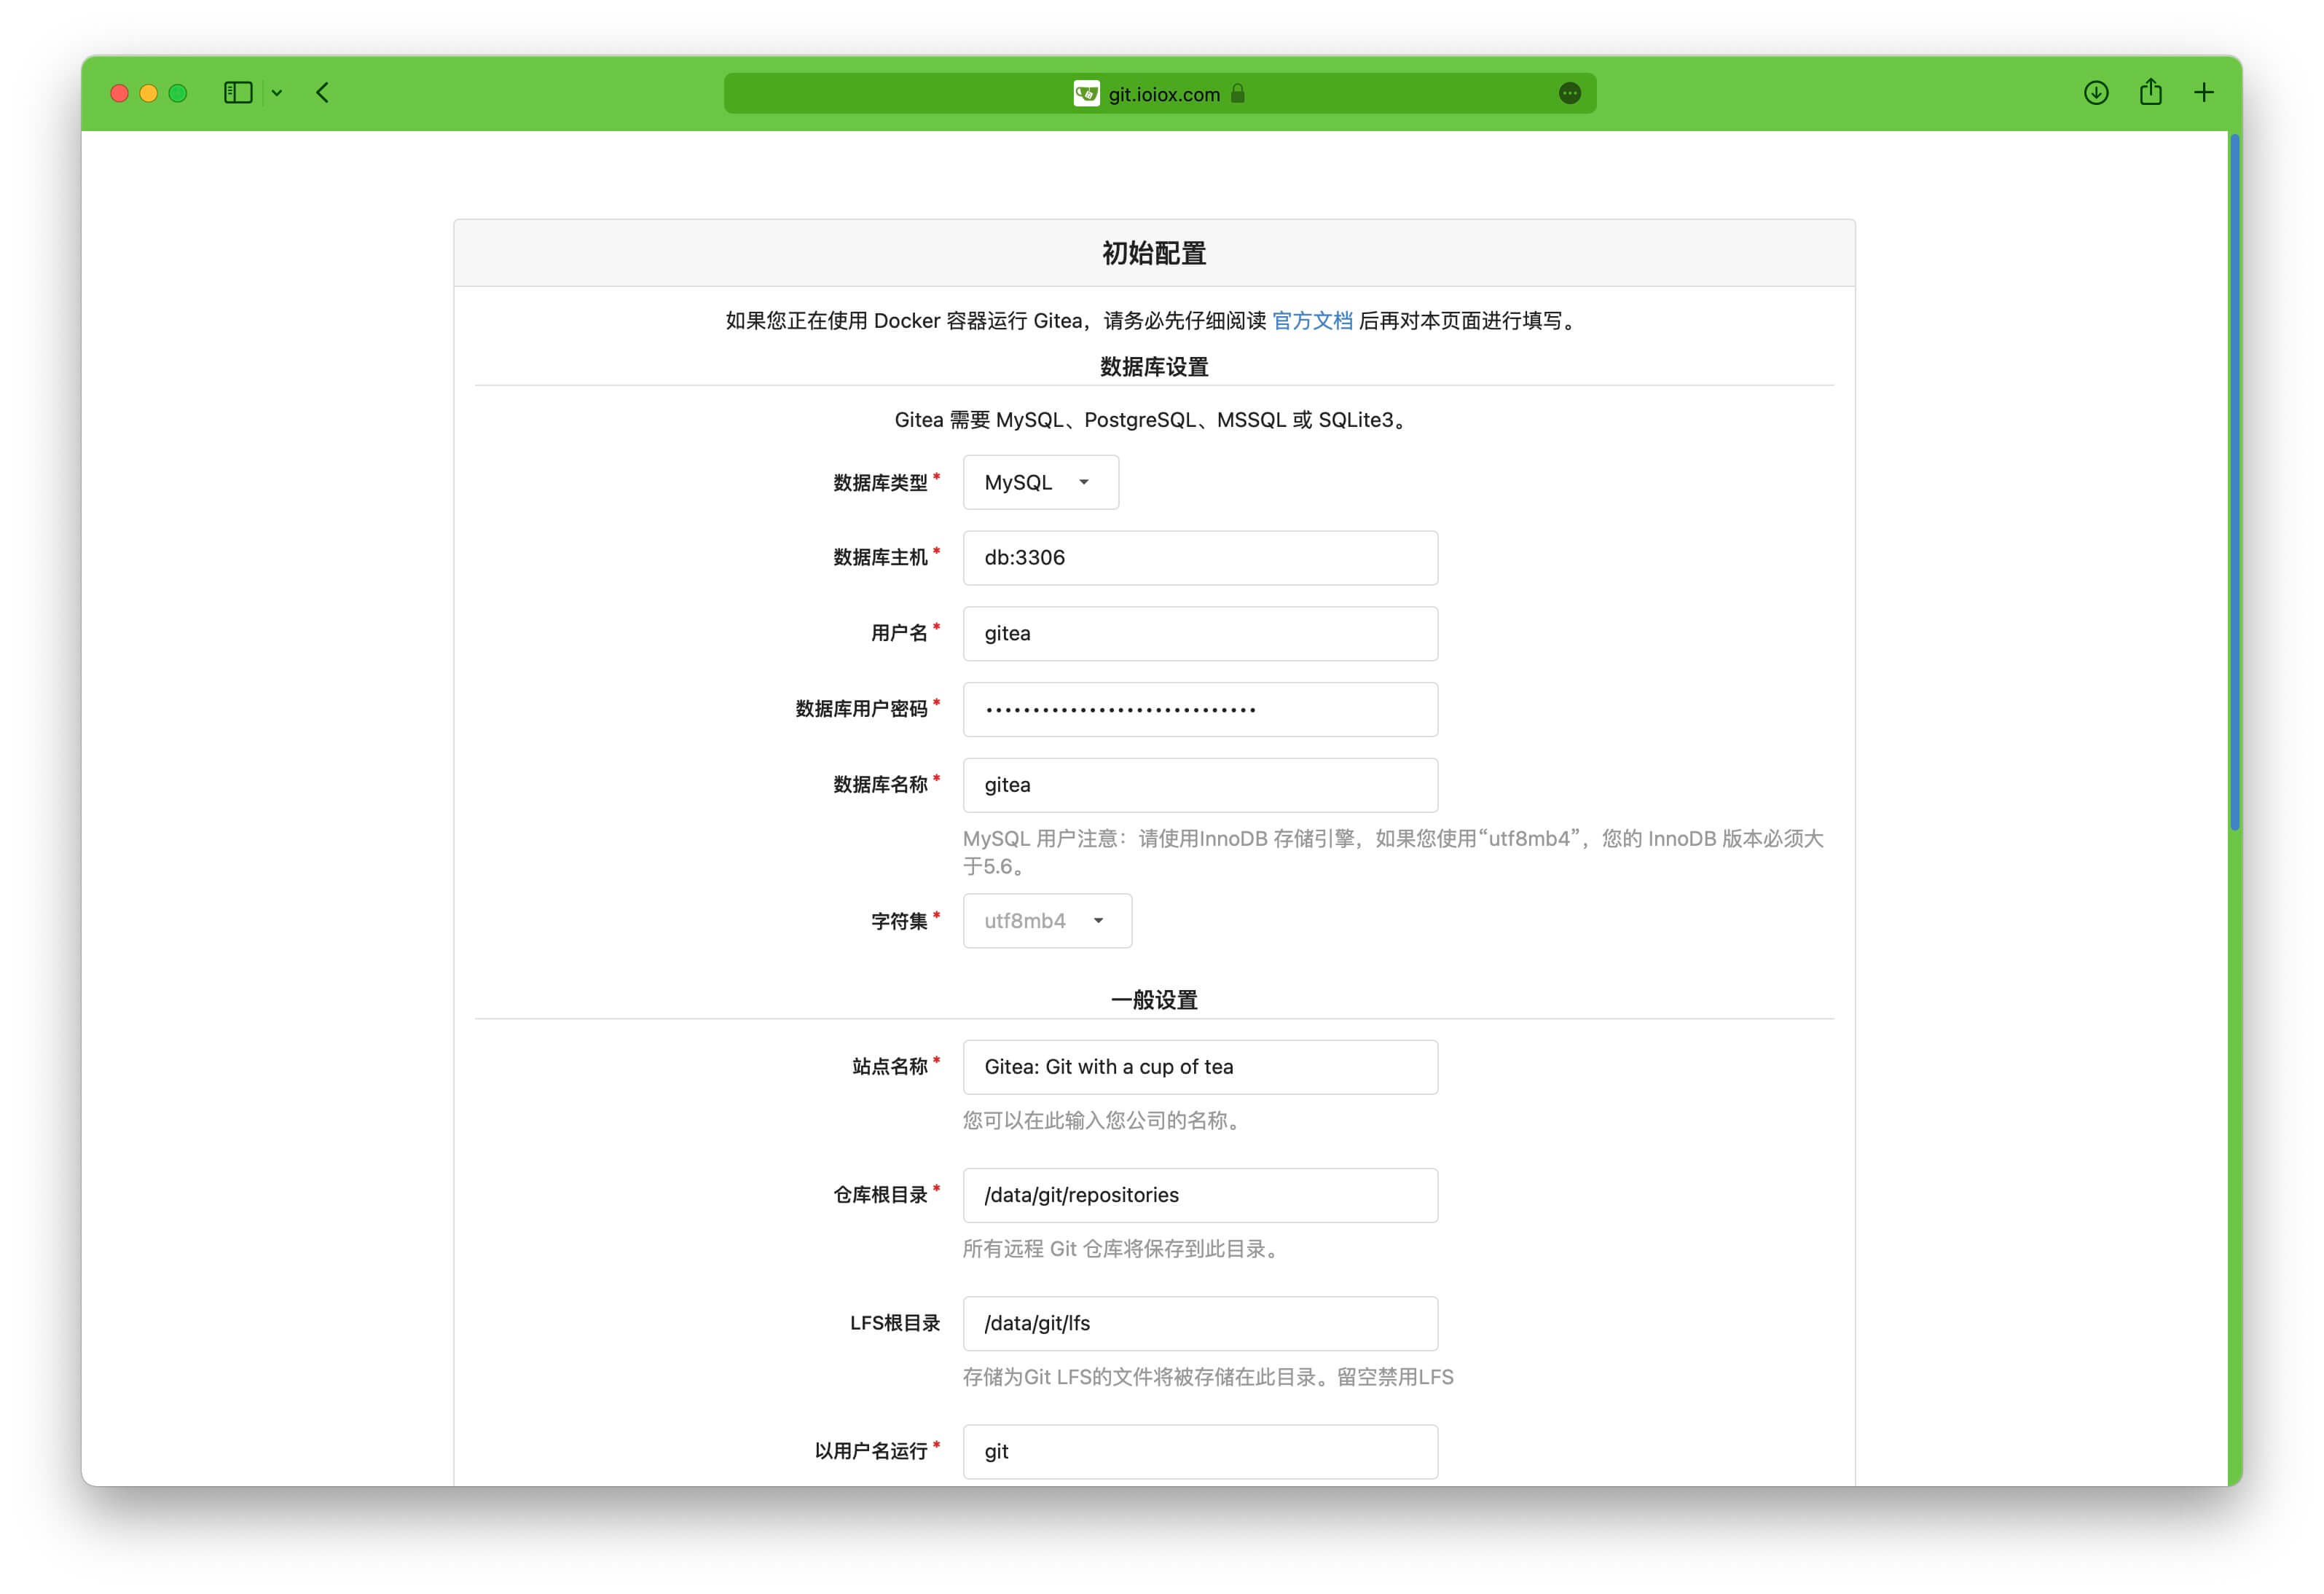
Task: Click the 仓库根目录 label
Action: click(880, 1195)
